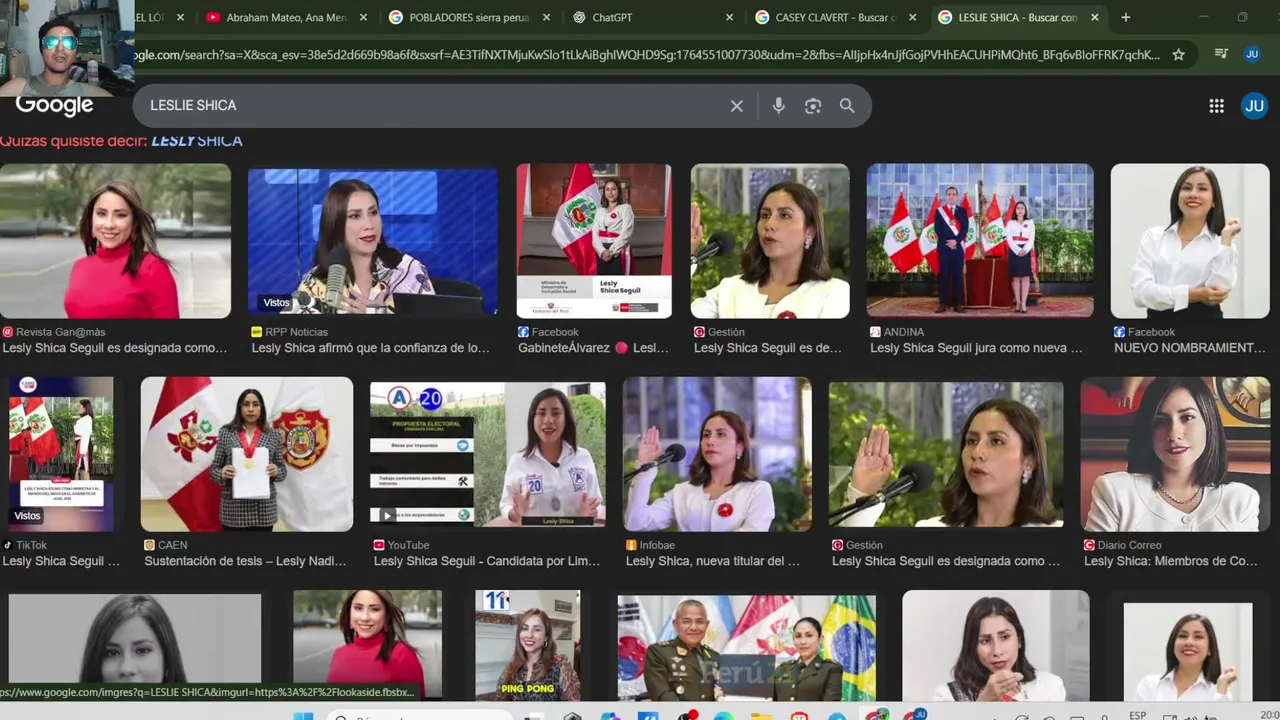The image size is (1280, 720).
Task: Click the magnifying glass search icon
Action: point(847,106)
